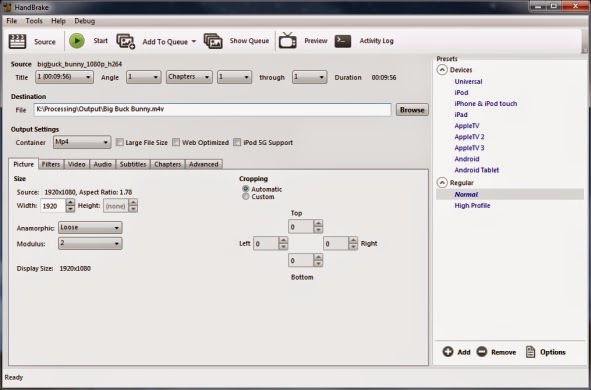Enable Large File Size checkbox

(x=120, y=142)
